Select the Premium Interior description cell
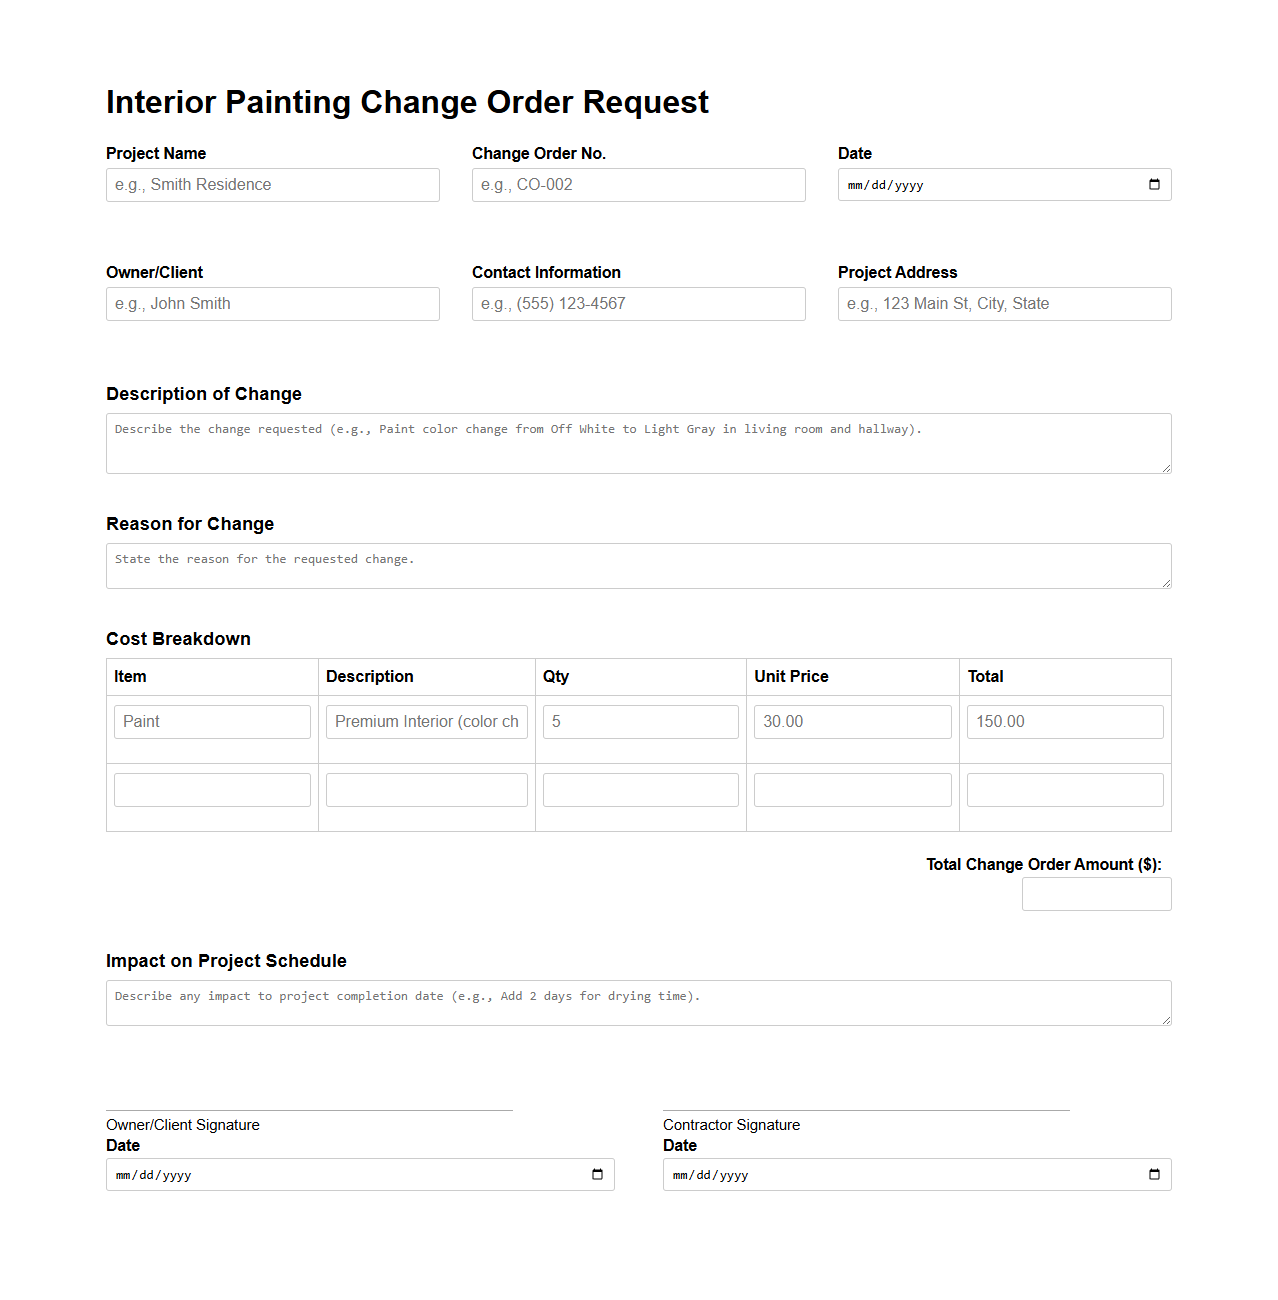 pyautogui.click(x=426, y=721)
